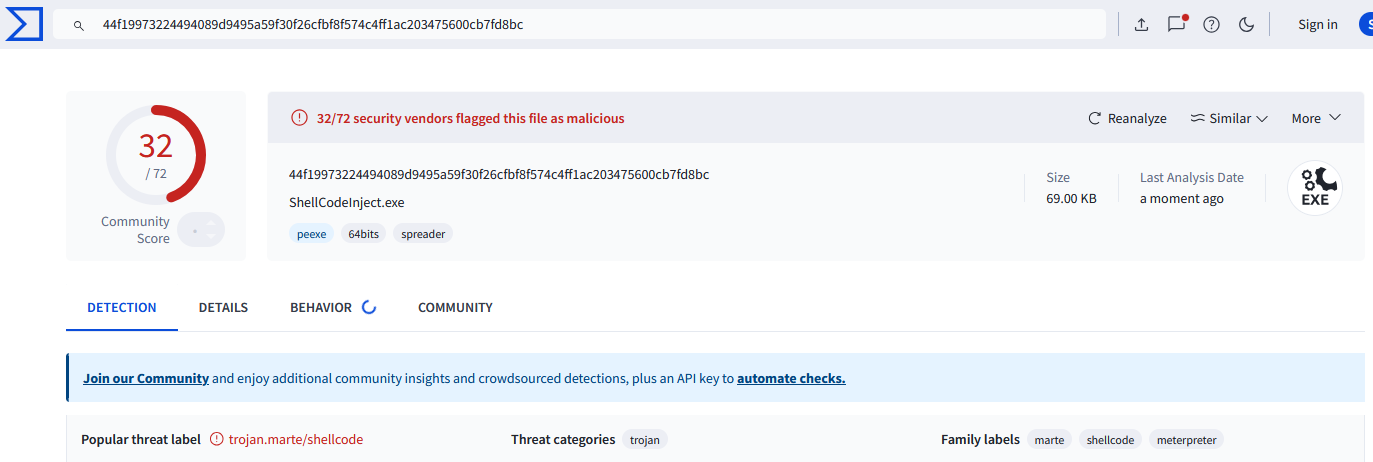Click the Reanalyze refresh icon

tap(1095, 118)
